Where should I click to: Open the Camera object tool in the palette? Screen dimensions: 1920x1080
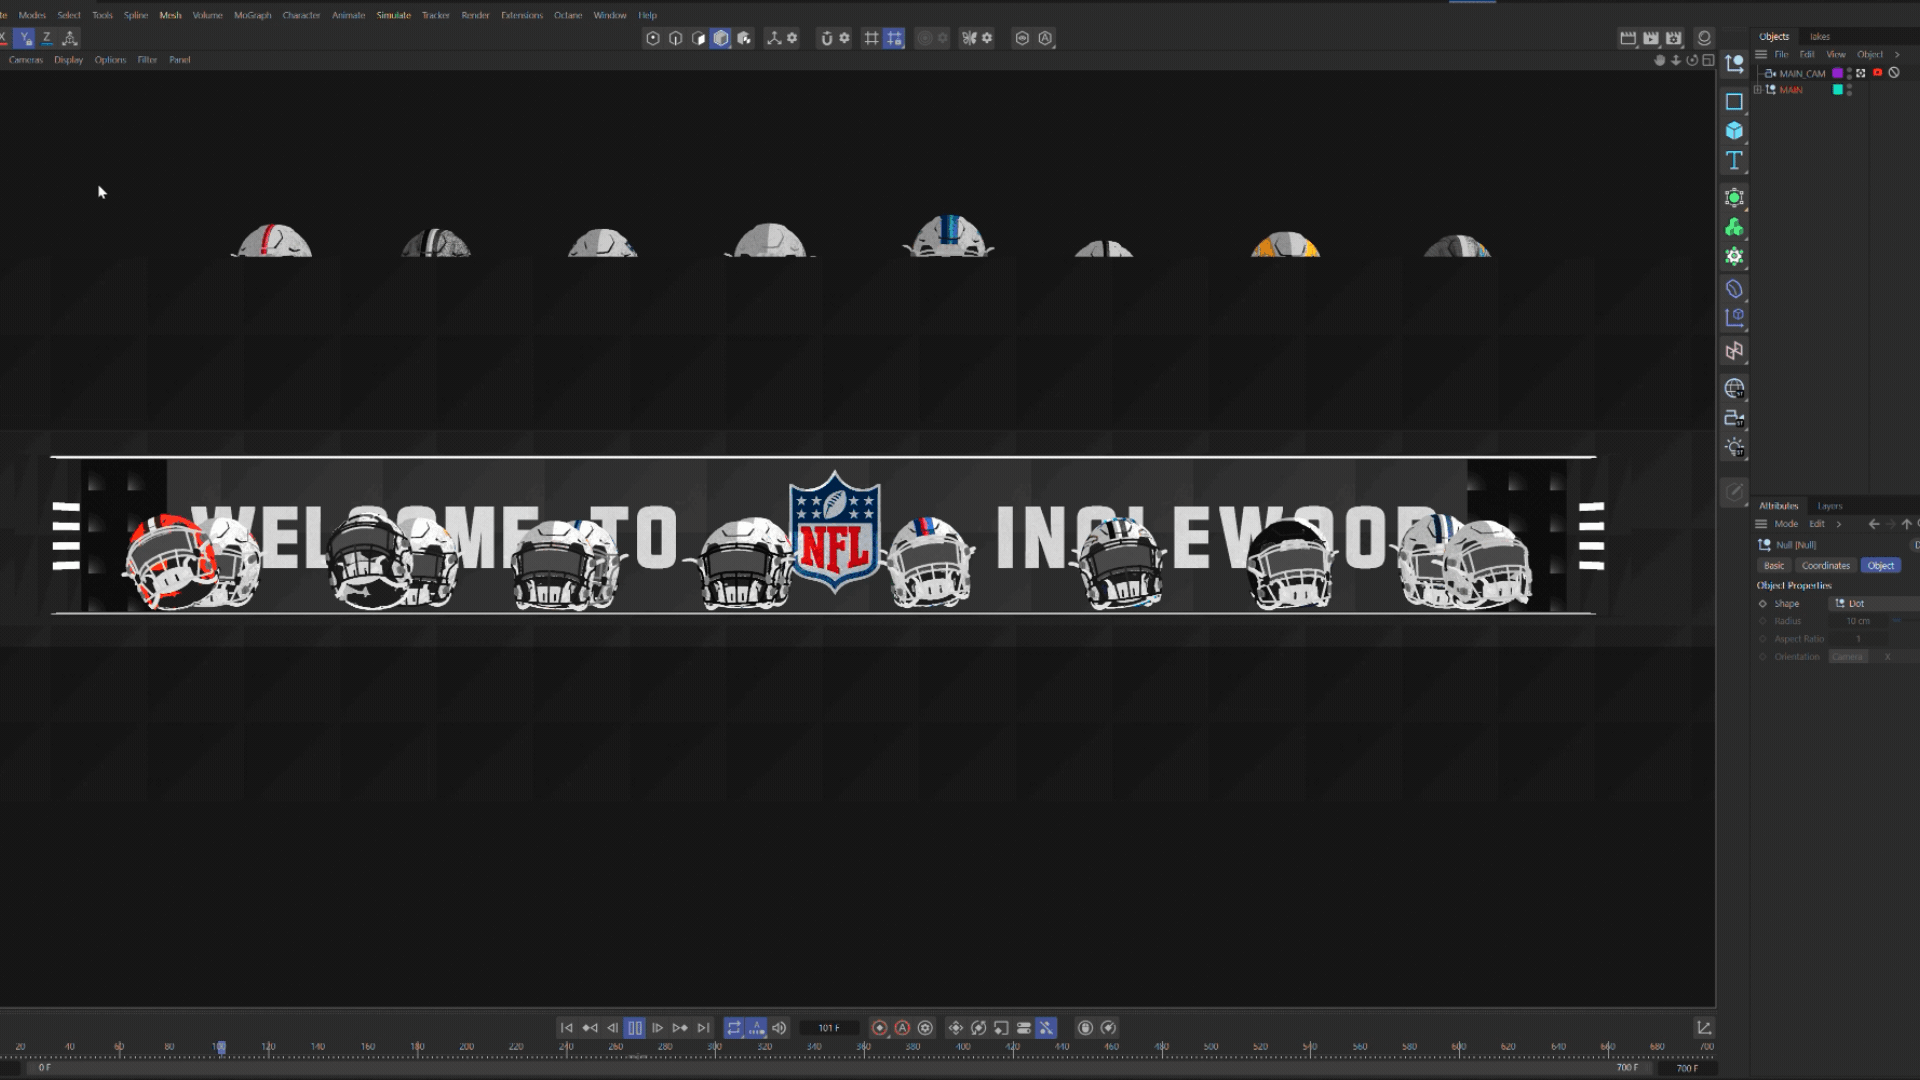pyautogui.click(x=1734, y=418)
